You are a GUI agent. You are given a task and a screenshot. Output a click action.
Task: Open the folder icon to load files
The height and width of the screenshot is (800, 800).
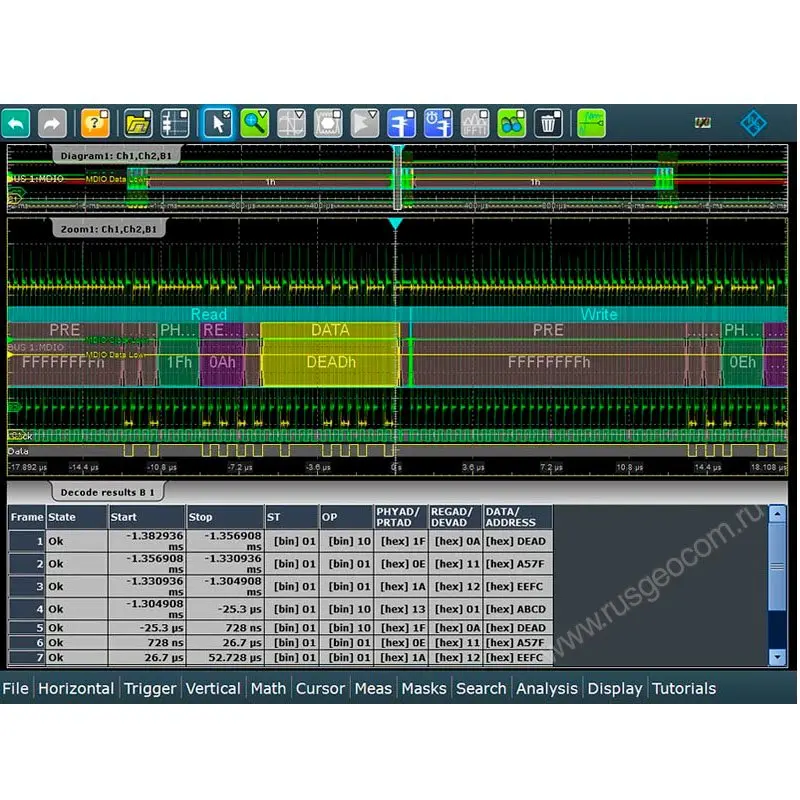(x=138, y=123)
